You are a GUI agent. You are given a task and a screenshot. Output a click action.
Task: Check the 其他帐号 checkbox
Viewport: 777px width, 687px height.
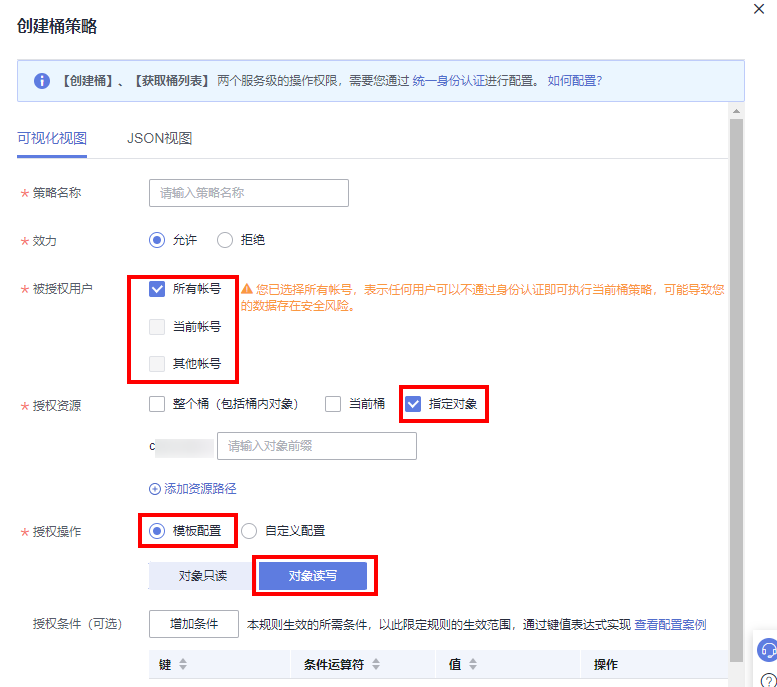tap(157, 364)
